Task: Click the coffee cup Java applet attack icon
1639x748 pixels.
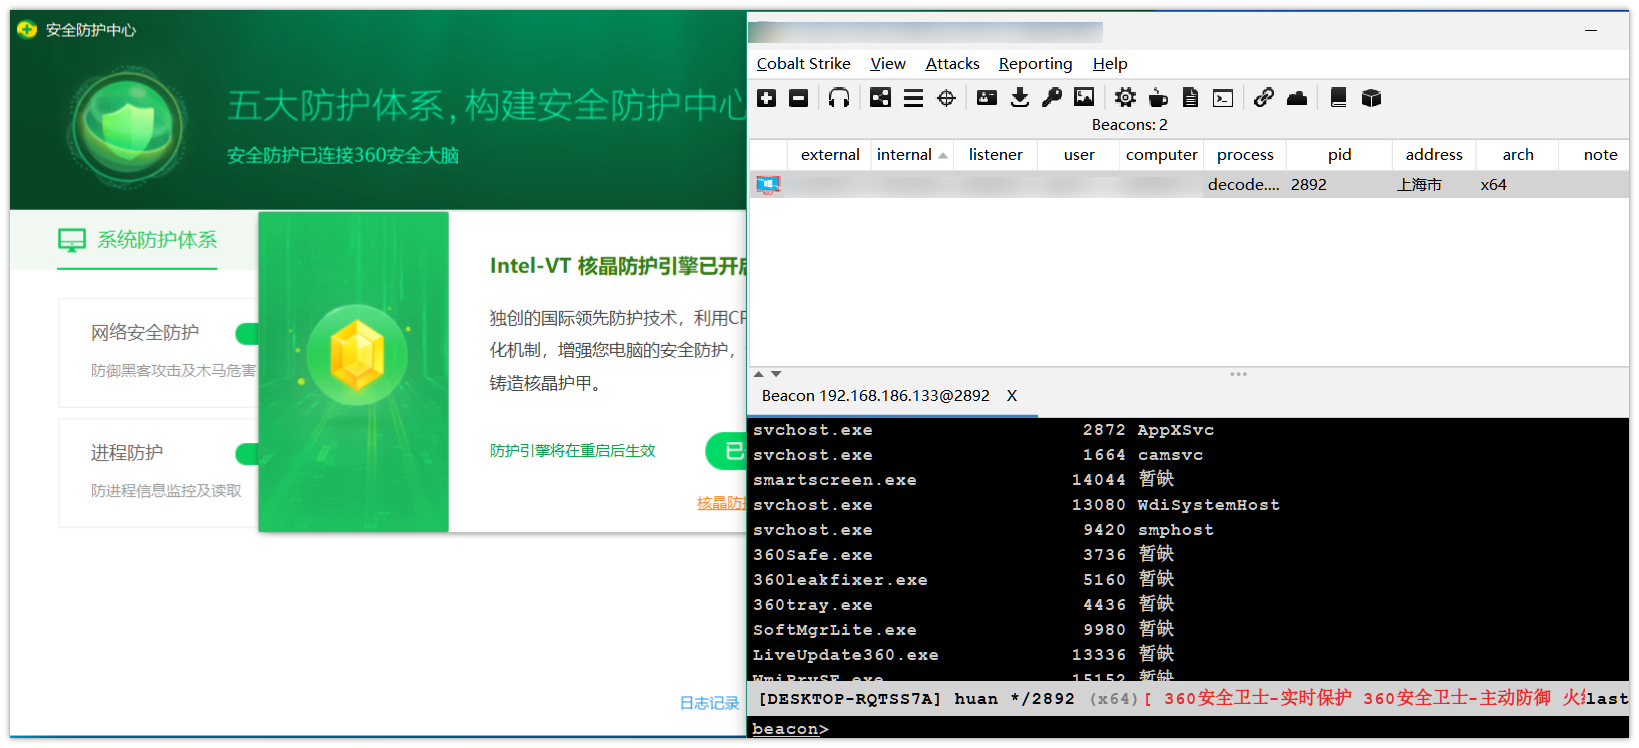Action: (x=1158, y=98)
